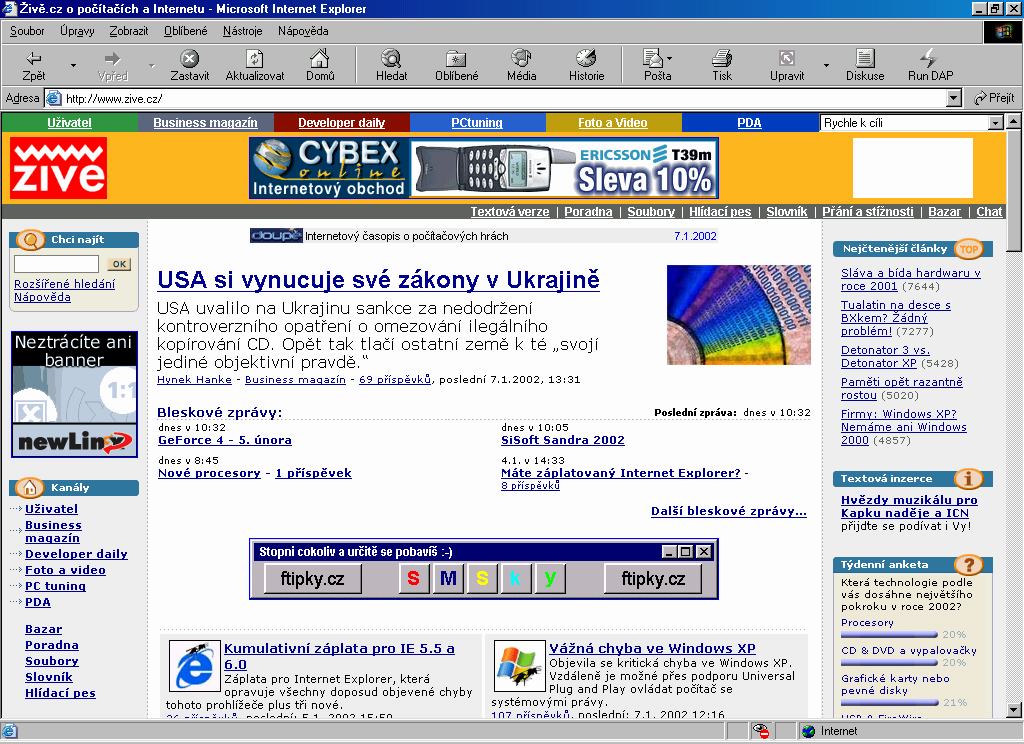
Task: Click the doupě magazine logo
Action: tap(276, 236)
